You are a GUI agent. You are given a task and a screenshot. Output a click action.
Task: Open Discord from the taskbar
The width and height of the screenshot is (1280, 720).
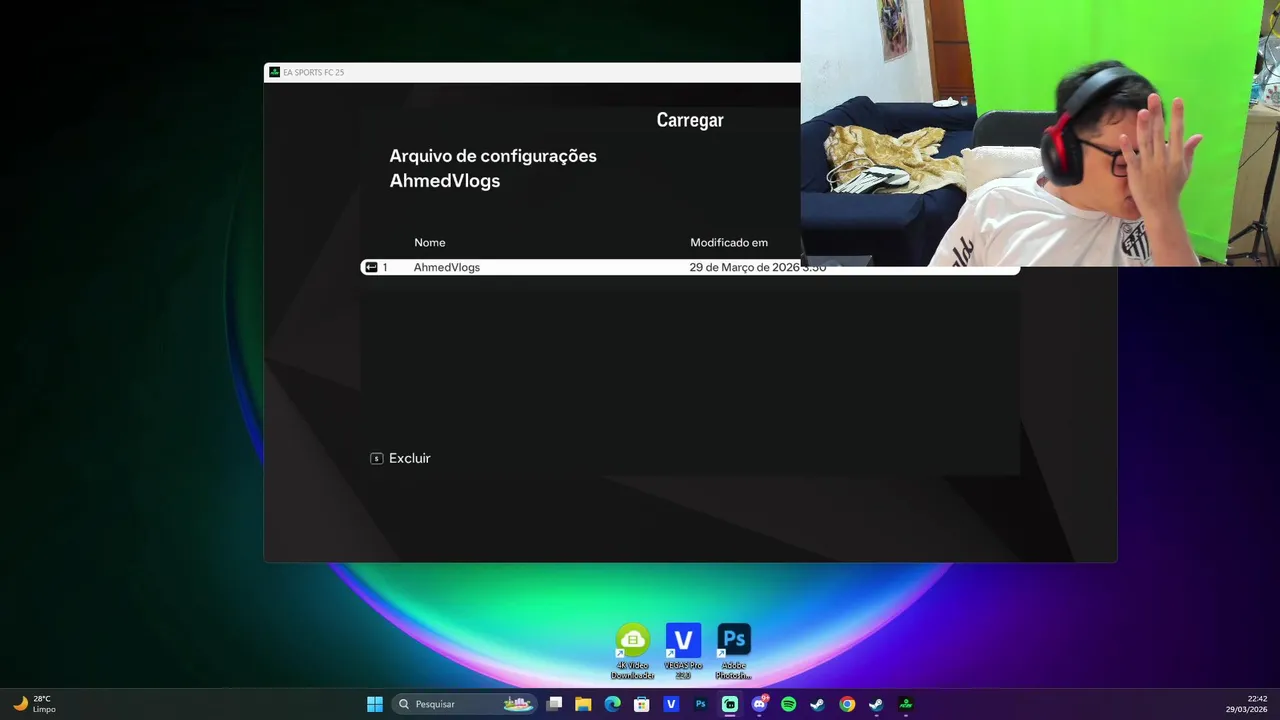pyautogui.click(x=759, y=704)
